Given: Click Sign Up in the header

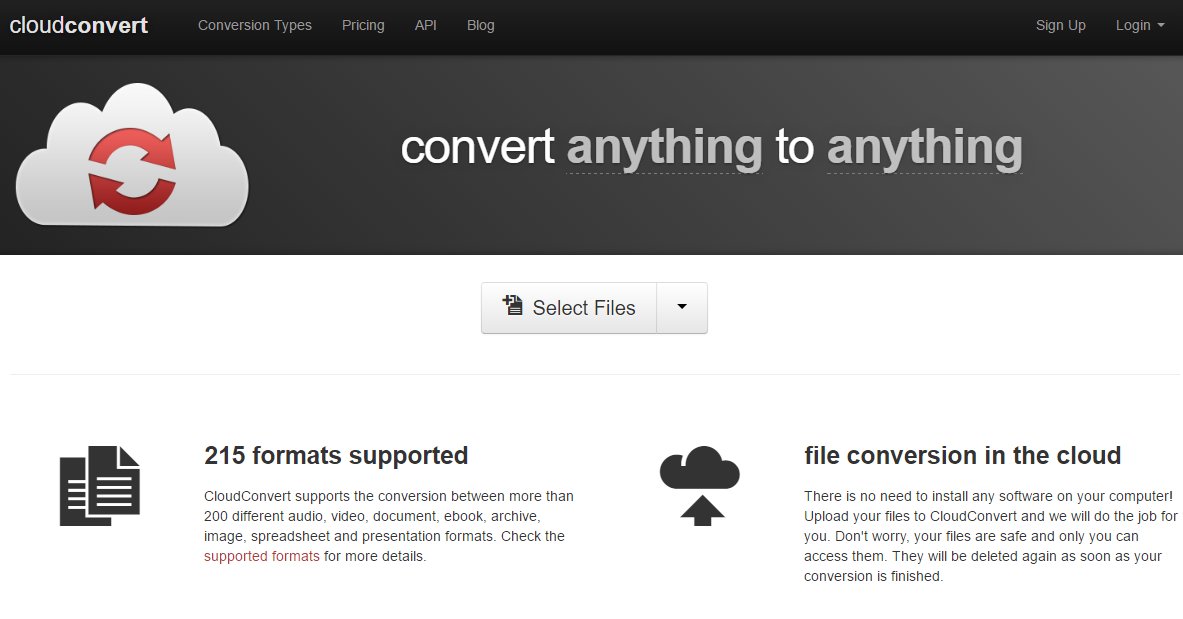Looking at the screenshot, I should [1060, 25].
